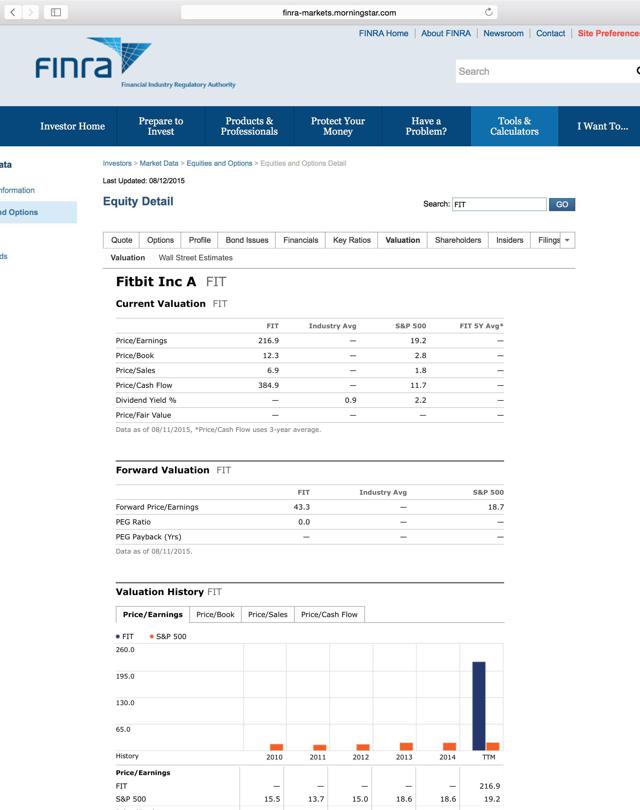This screenshot has height=810, width=640.
Task: Select the Valuation main tab
Action: click(402, 240)
